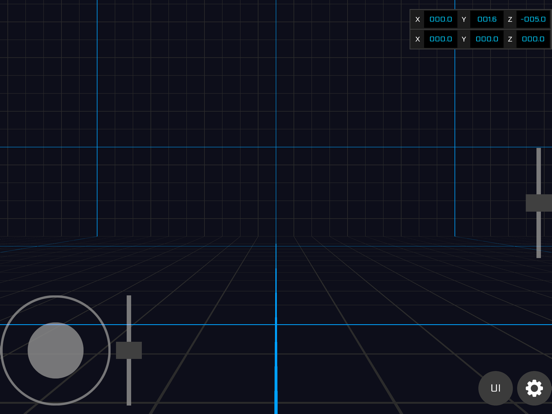Click the right-edge vertical slider handle
This screenshot has height=414, width=552.
coord(539,203)
